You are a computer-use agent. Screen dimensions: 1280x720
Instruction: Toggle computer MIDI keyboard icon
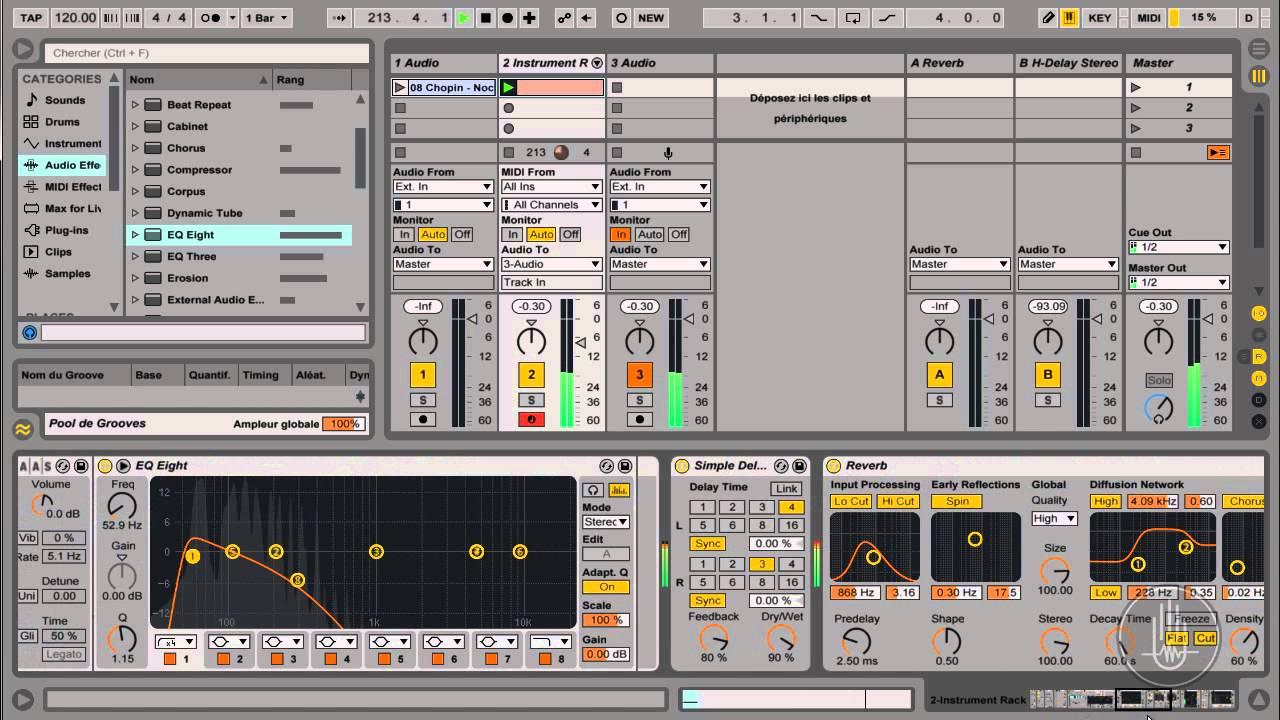tap(1069, 18)
